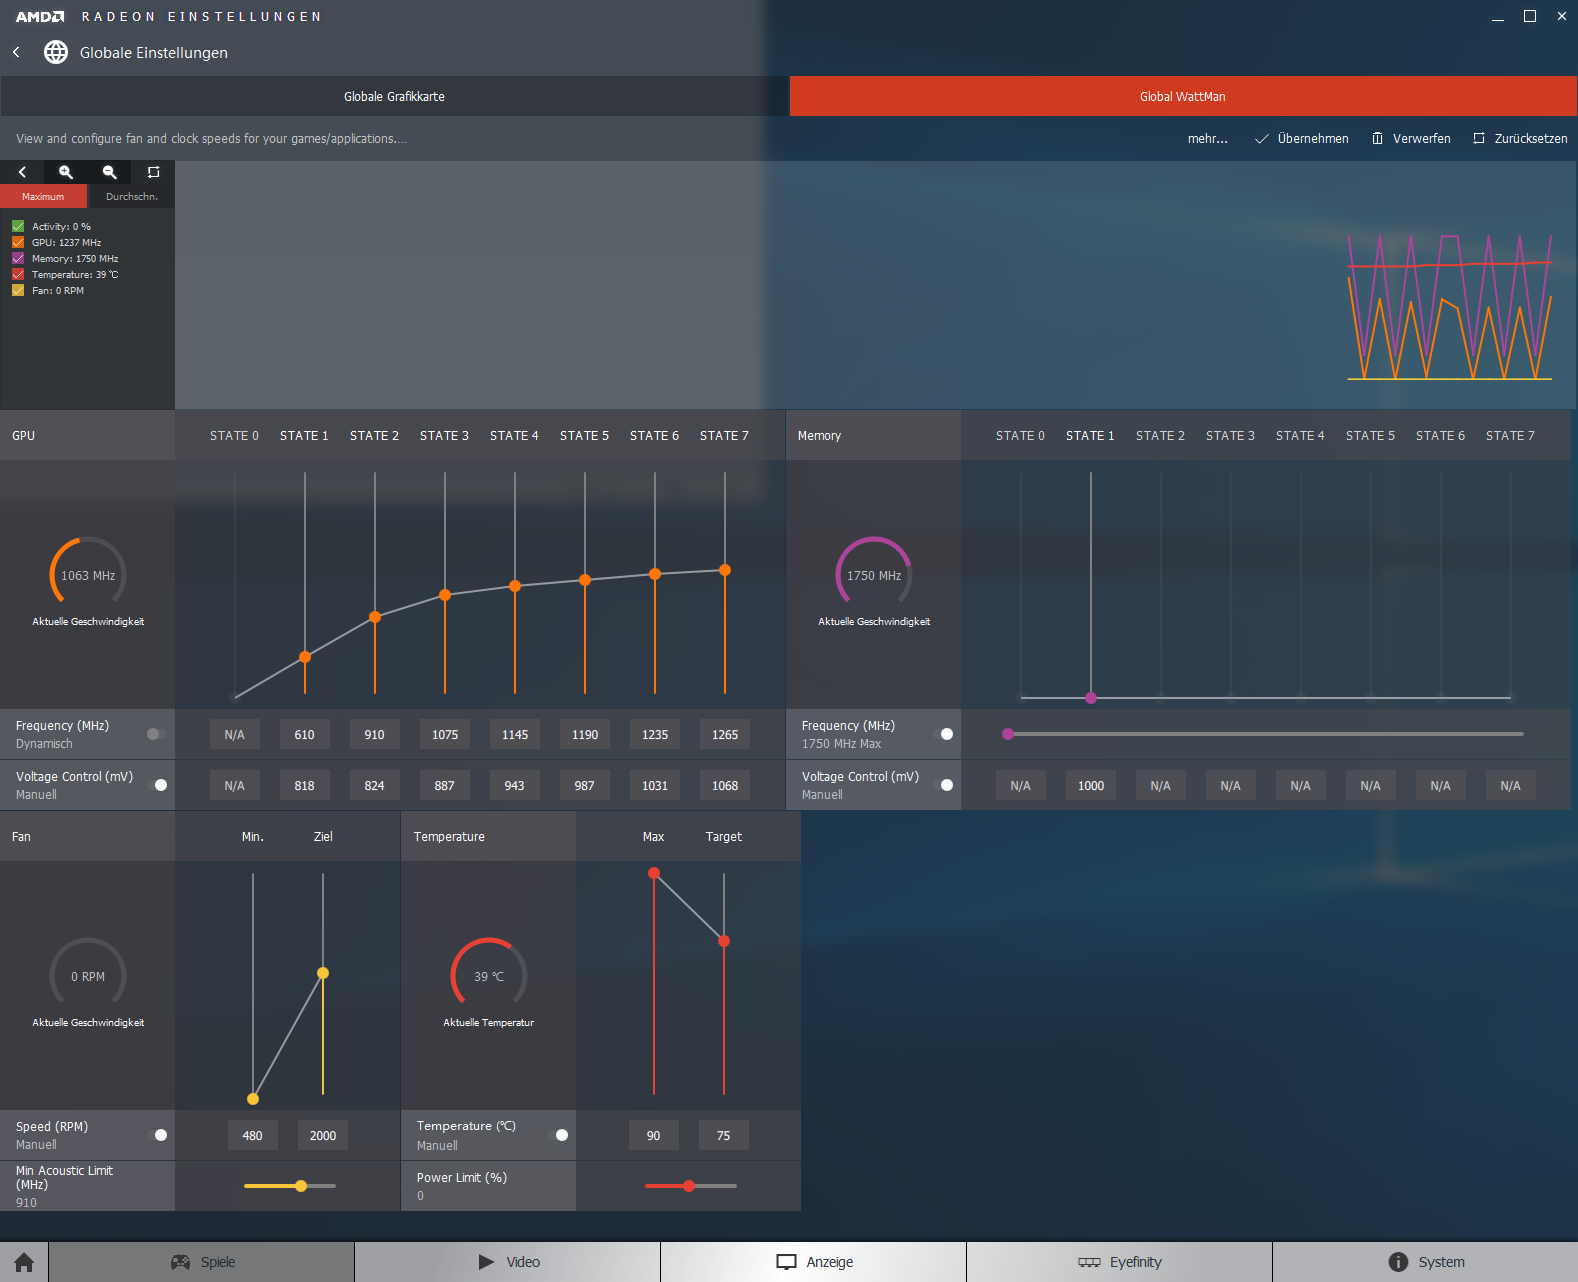Open the Spiele gamepad section
The width and height of the screenshot is (1578, 1282).
point(202,1262)
